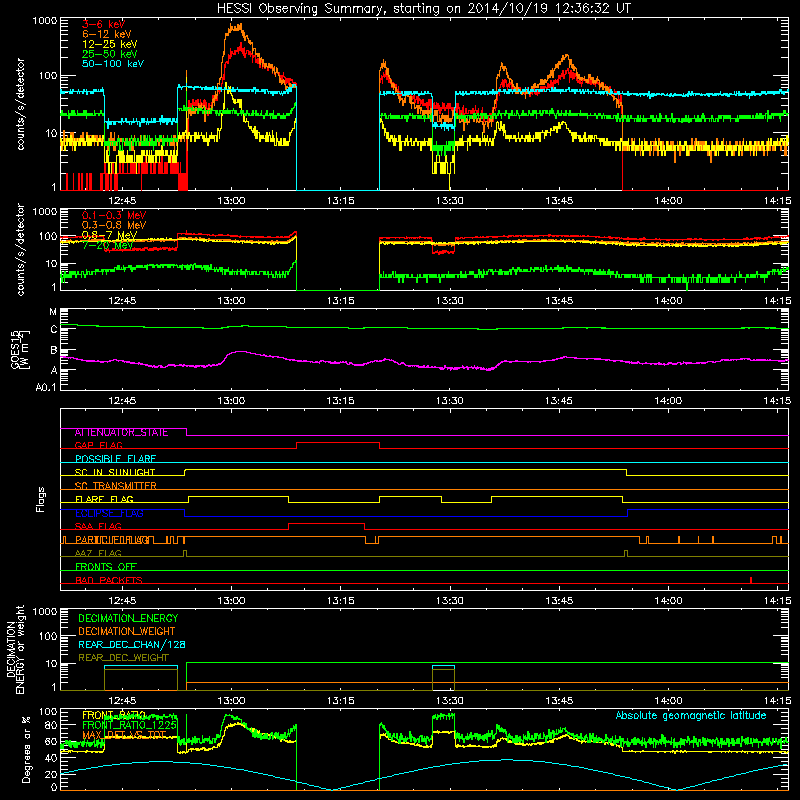
Task: Click the A0.1 label on GOES axis
Action: pyautogui.click(x=46, y=387)
